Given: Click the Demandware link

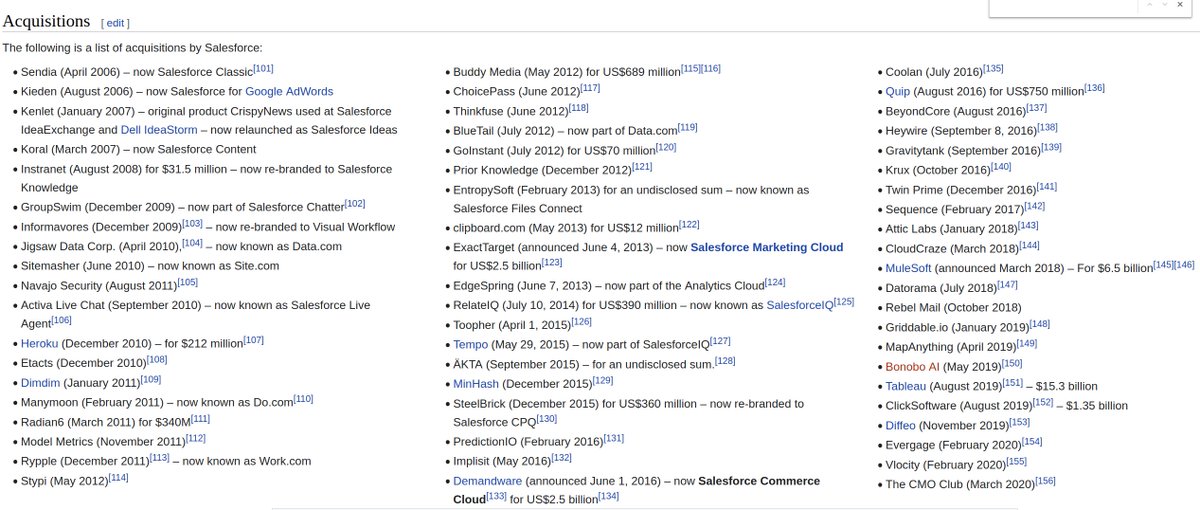Looking at the screenshot, I should 487,481.
